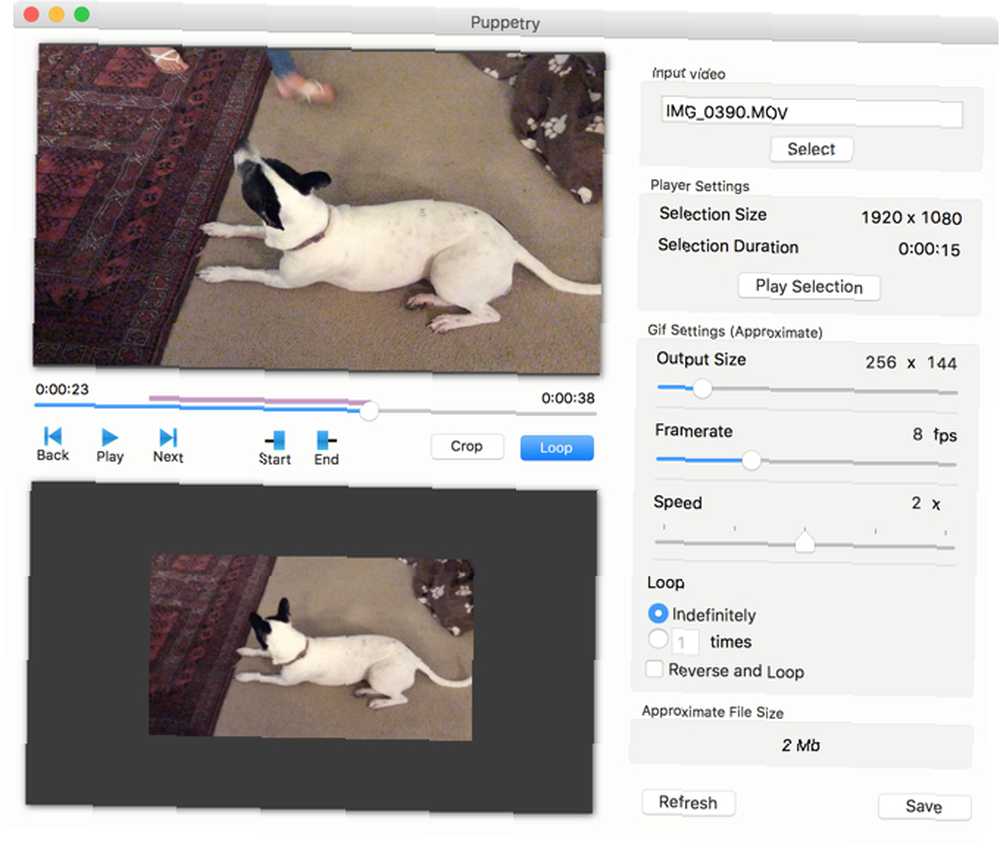Click the Back frame icon
Image resolution: width=1000 pixels, height=848 pixels.
tap(52, 436)
